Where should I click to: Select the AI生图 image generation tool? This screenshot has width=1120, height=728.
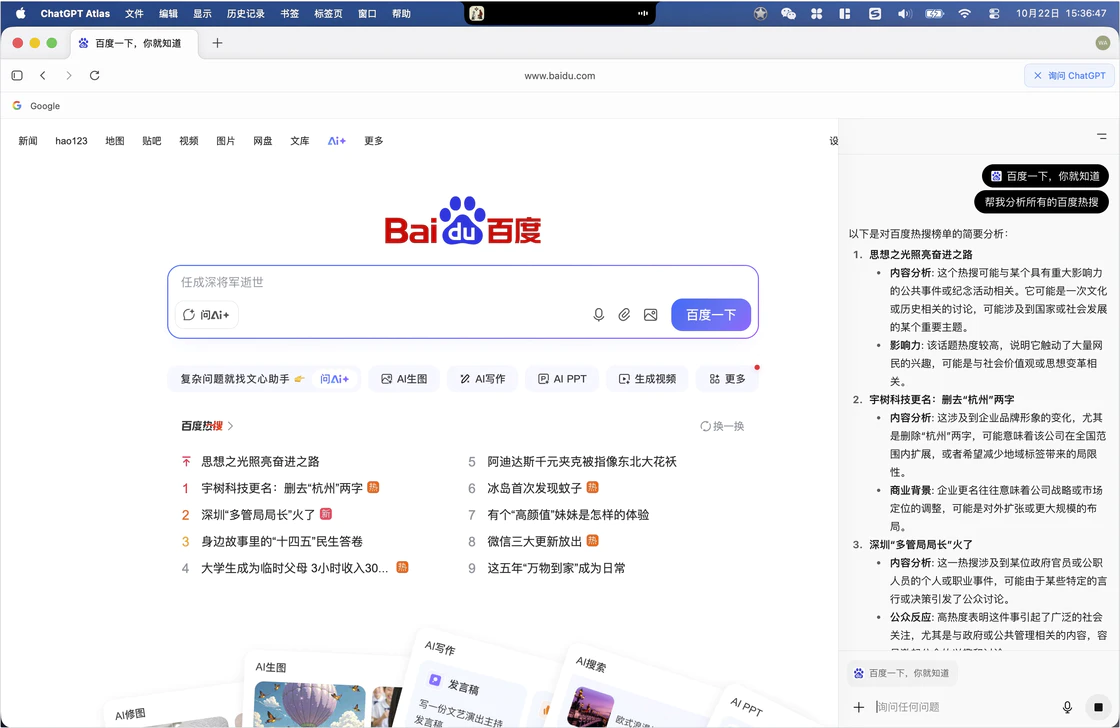[403, 378]
